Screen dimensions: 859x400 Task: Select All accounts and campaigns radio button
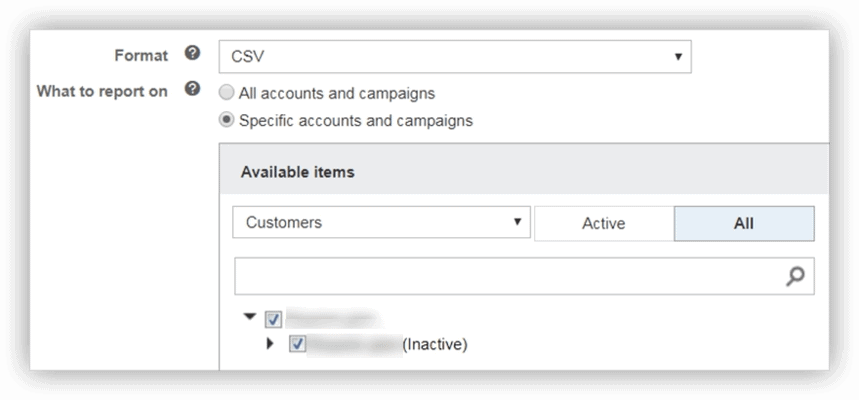[x=227, y=93]
